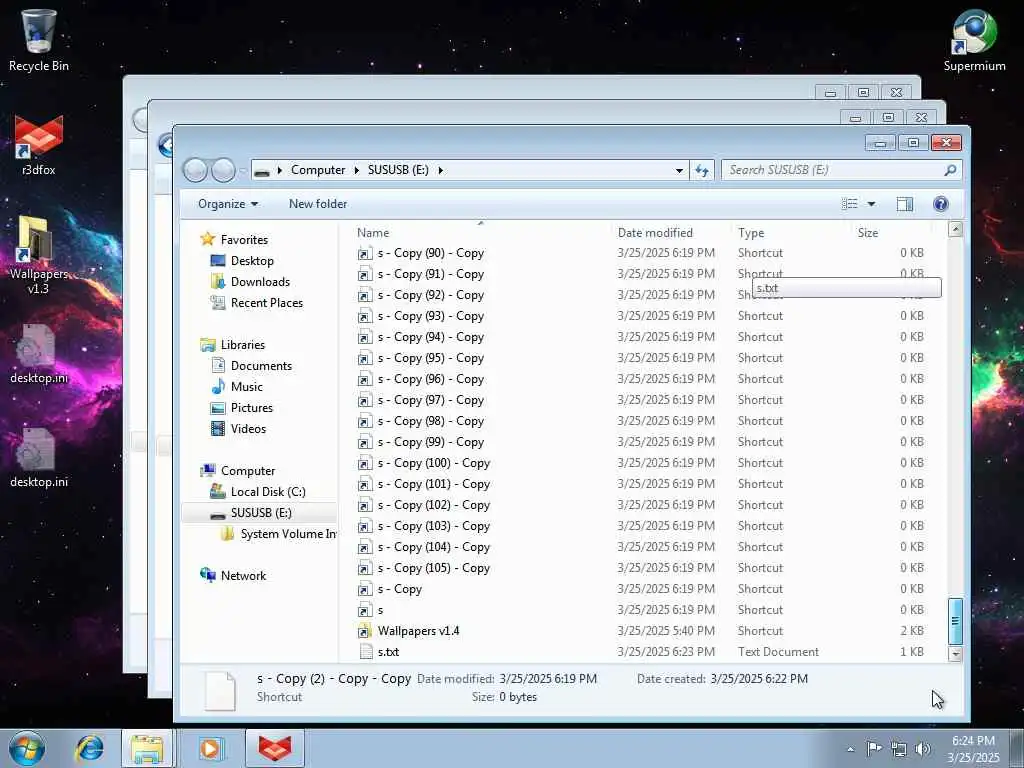Expand address bar previous locations dropdown

click(679, 170)
